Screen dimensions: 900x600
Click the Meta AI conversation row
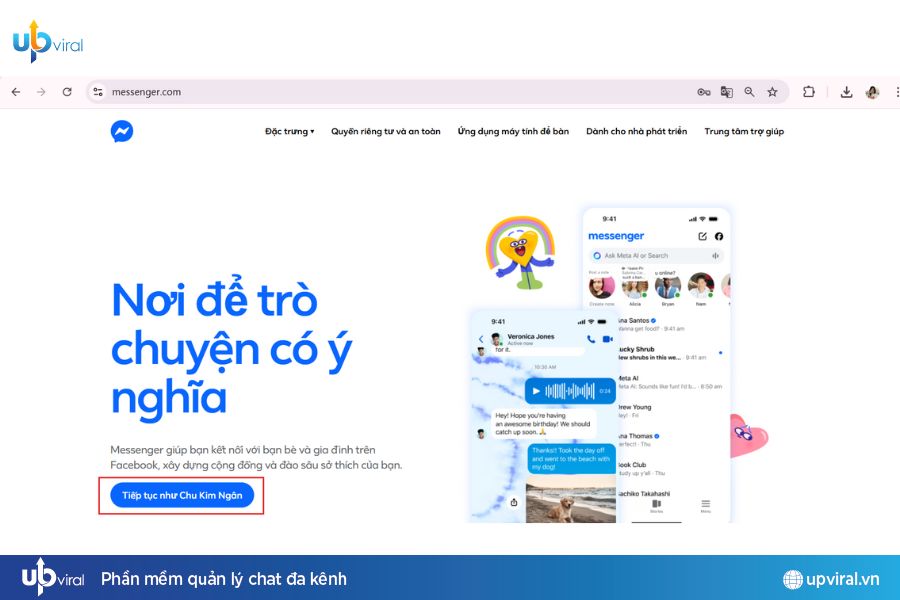click(x=669, y=382)
